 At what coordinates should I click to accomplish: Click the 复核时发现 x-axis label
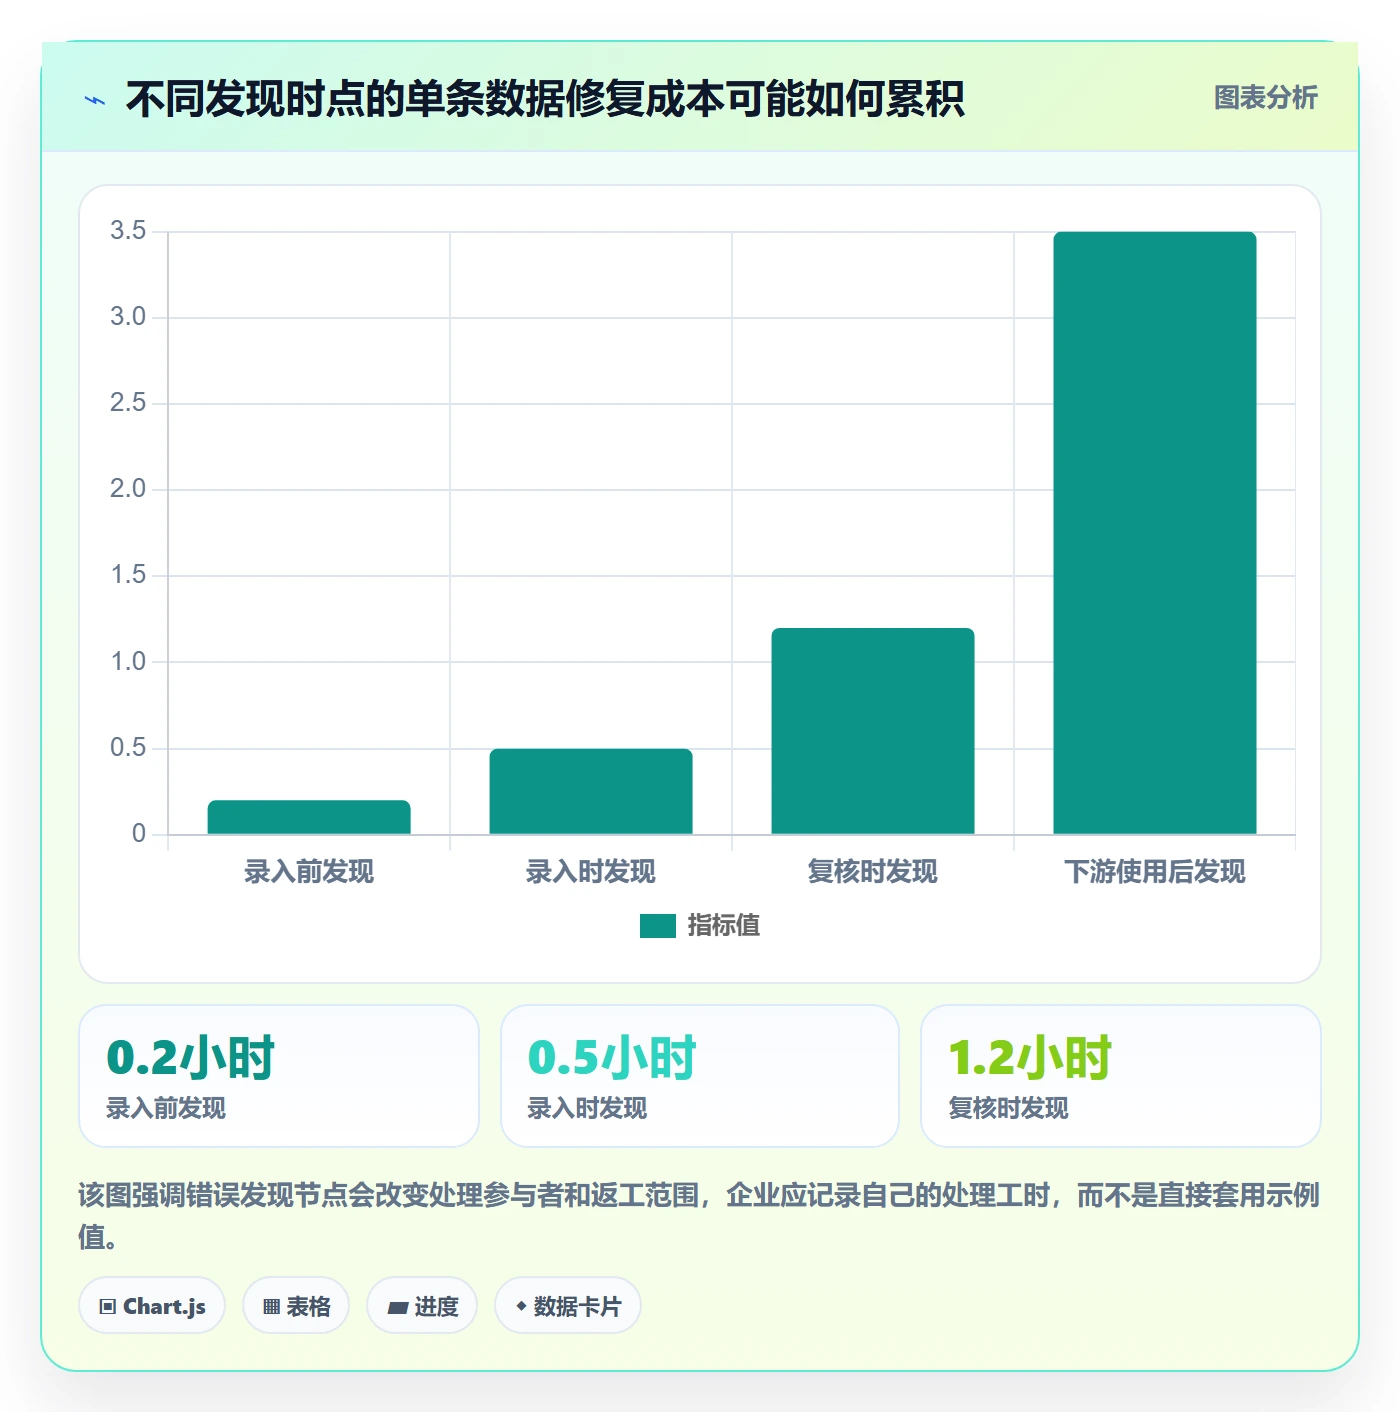pyautogui.click(x=873, y=872)
